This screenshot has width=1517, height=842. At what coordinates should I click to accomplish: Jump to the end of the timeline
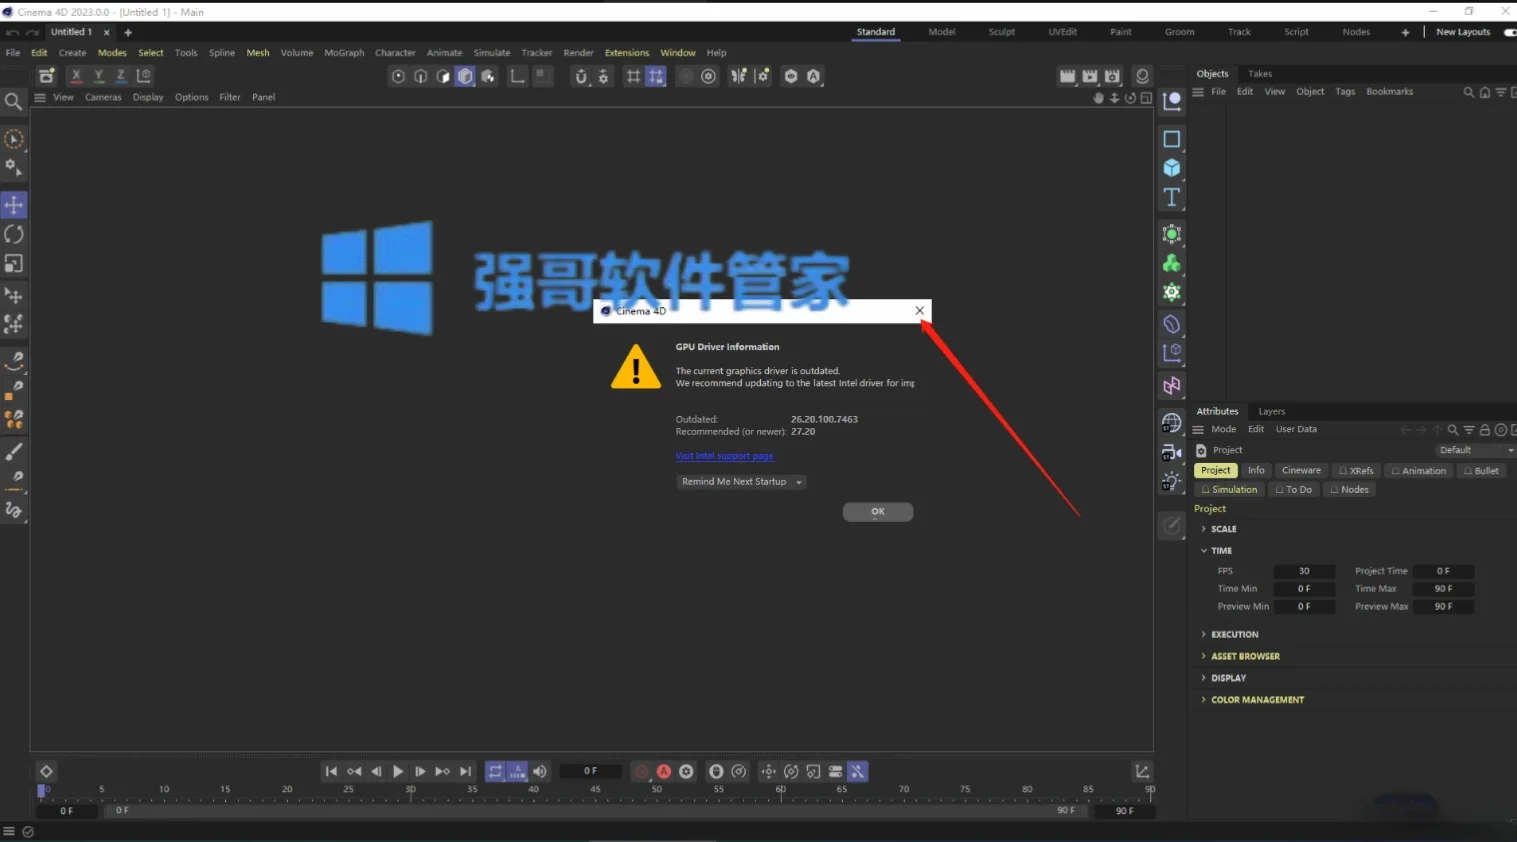[465, 771]
